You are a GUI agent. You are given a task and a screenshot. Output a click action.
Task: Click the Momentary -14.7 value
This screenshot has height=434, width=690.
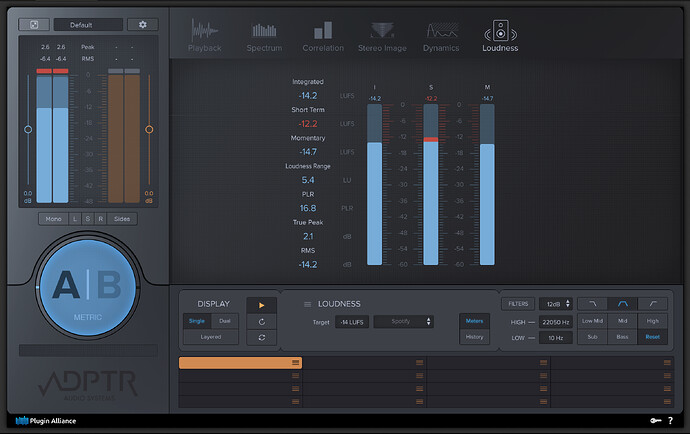point(308,152)
